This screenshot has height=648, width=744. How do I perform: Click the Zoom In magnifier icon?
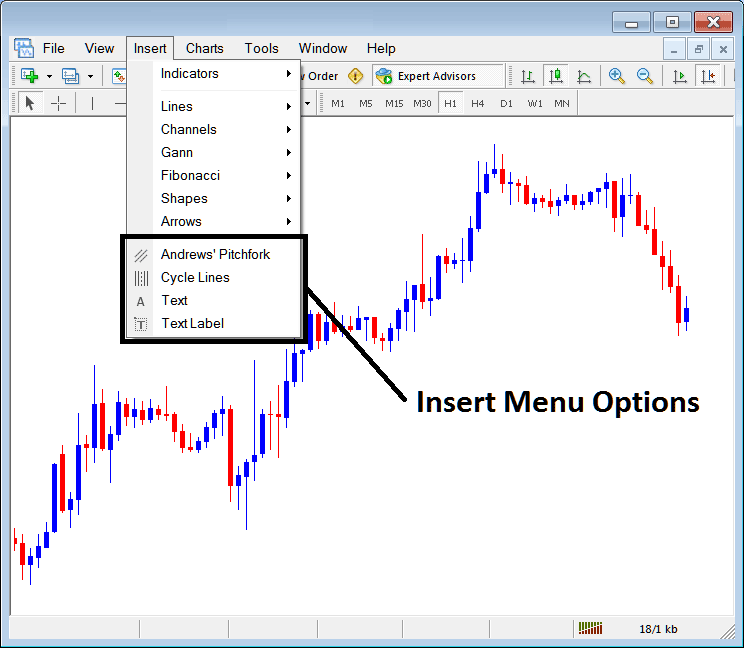617,76
